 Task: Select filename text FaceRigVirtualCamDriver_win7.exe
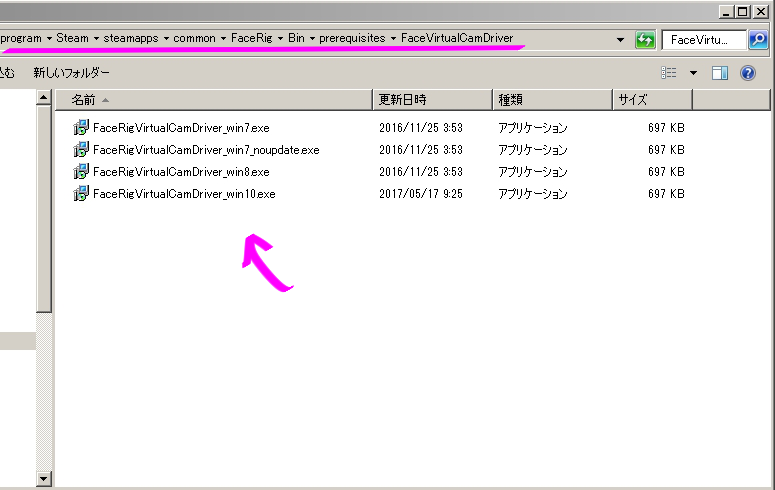tap(181, 128)
